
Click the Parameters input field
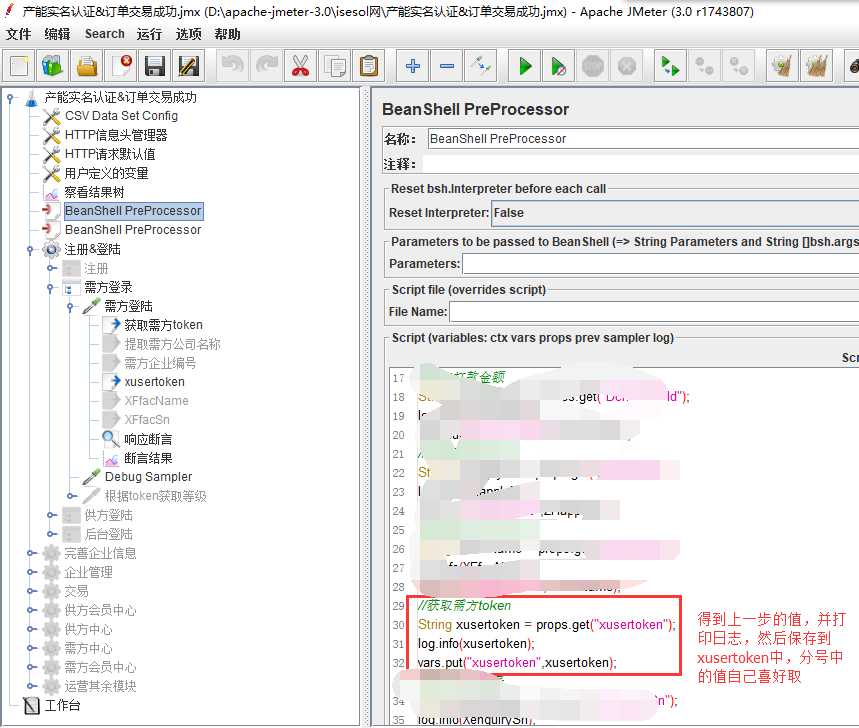[661, 263]
